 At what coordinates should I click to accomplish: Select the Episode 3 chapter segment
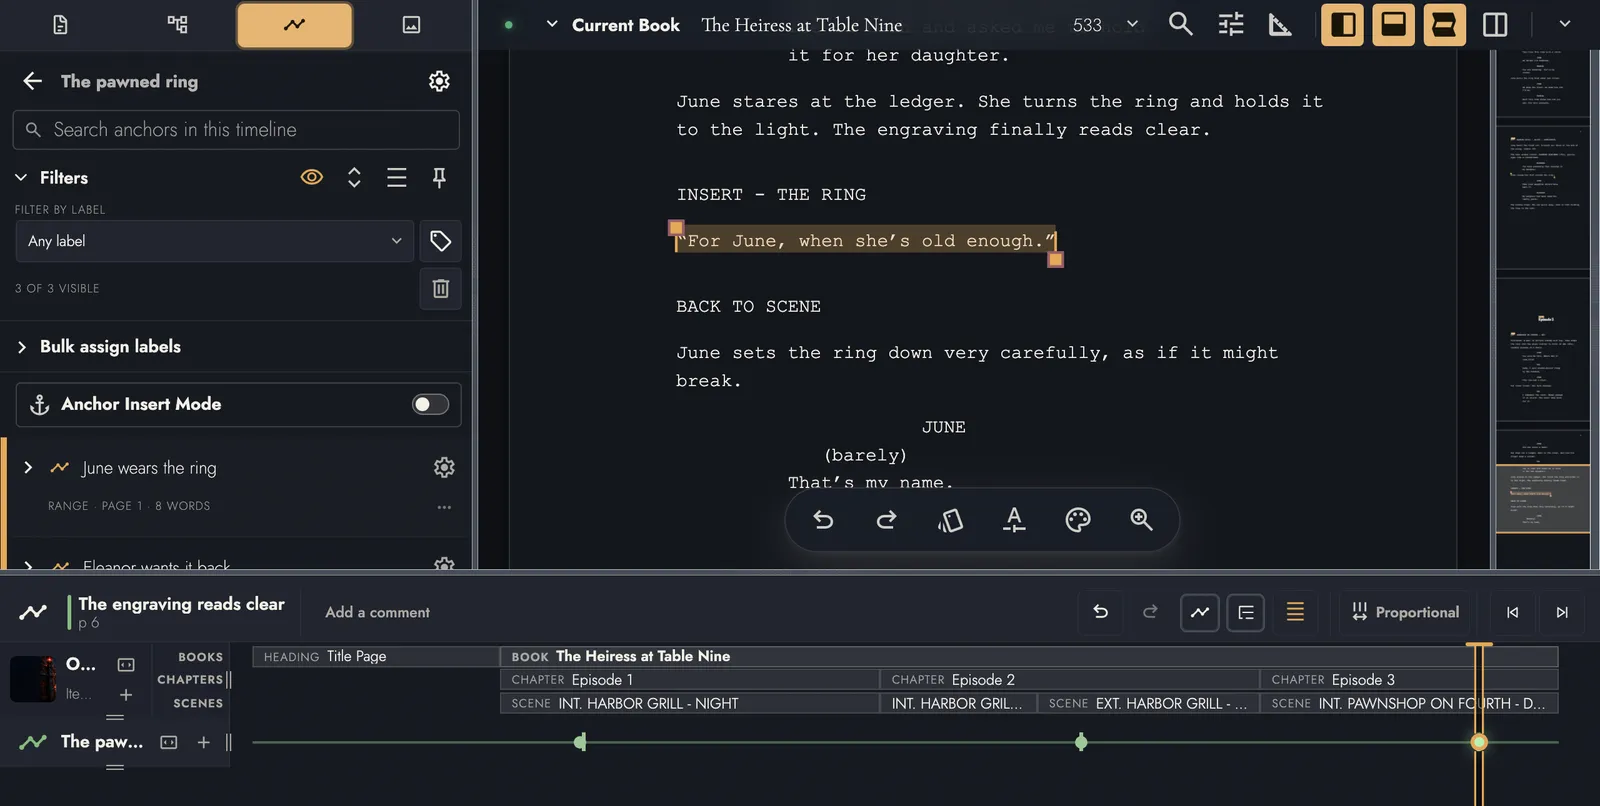[x=1408, y=680]
